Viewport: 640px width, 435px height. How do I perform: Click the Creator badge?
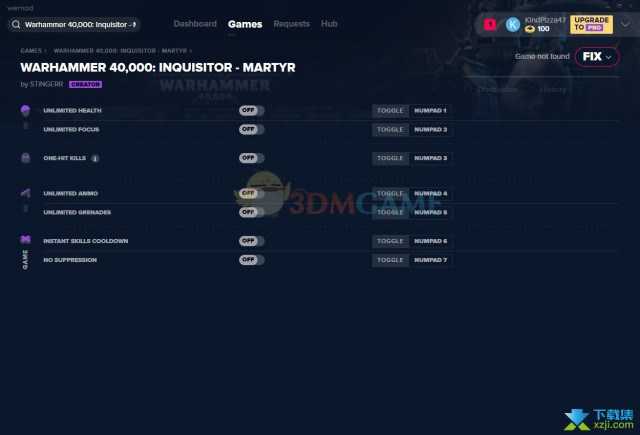coord(85,84)
